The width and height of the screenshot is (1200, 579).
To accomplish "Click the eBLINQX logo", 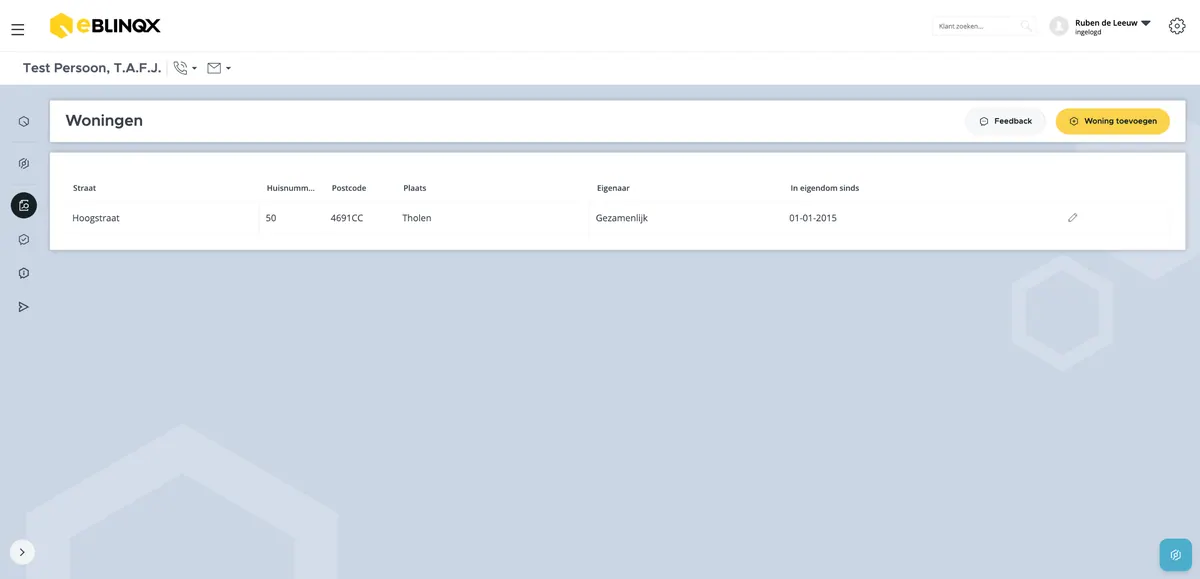I will click(105, 26).
